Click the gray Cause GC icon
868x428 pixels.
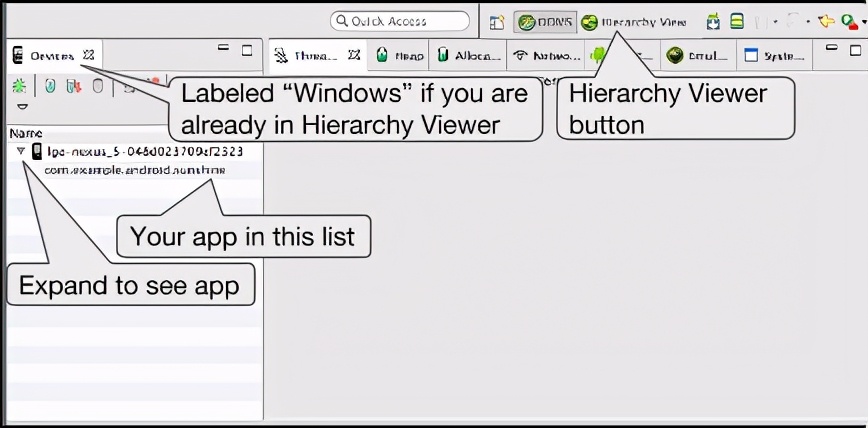pyautogui.click(x=97, y=86)
